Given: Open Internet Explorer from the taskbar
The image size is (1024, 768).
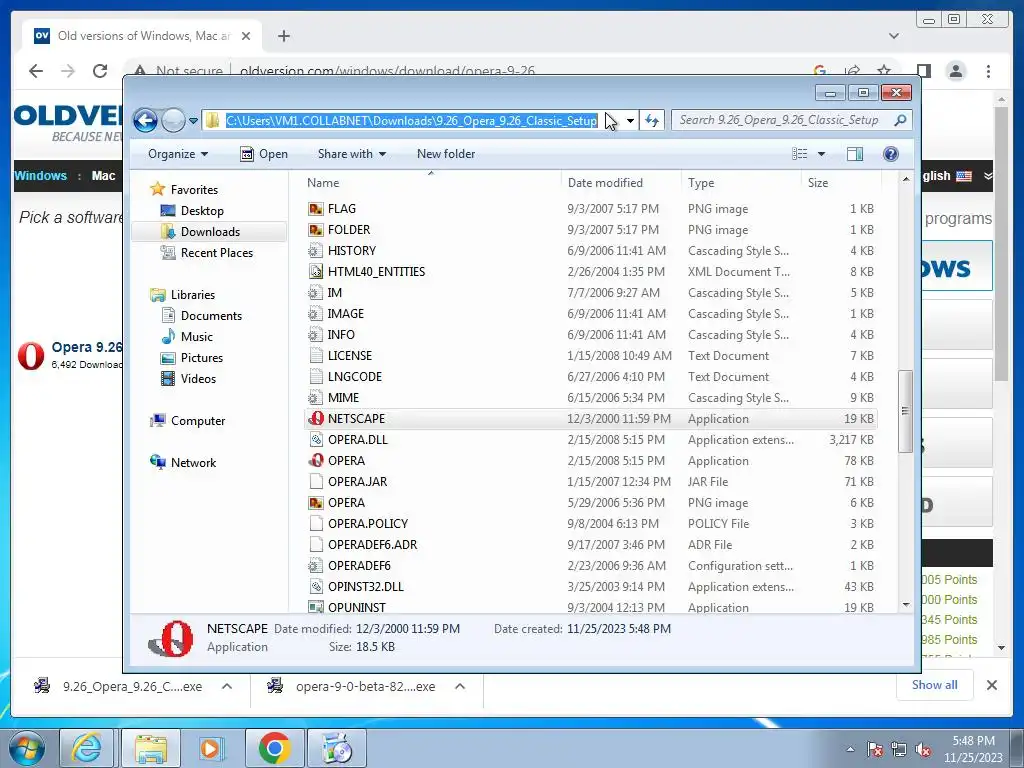Looking at the screenshot, I should [x=87, y=748].
